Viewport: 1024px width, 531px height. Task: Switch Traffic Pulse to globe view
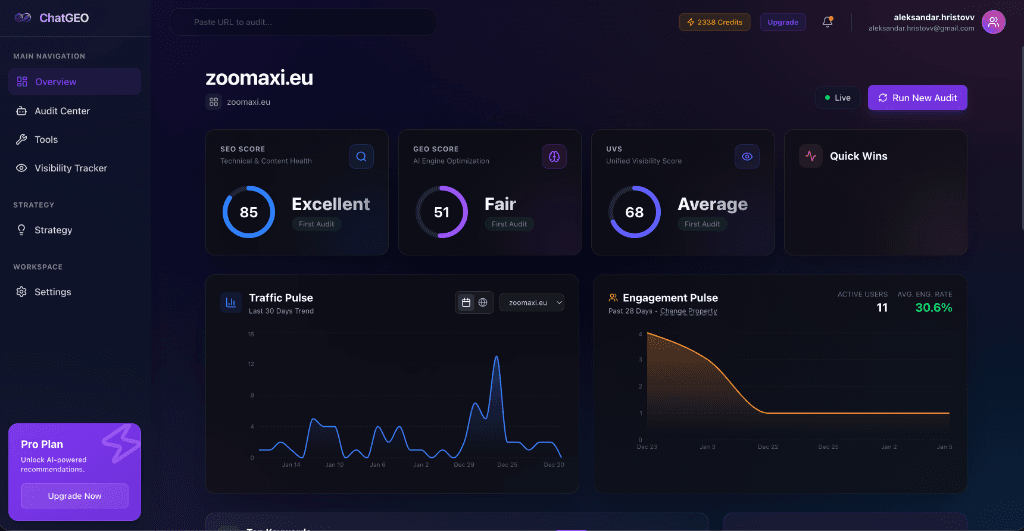point(483,302)
